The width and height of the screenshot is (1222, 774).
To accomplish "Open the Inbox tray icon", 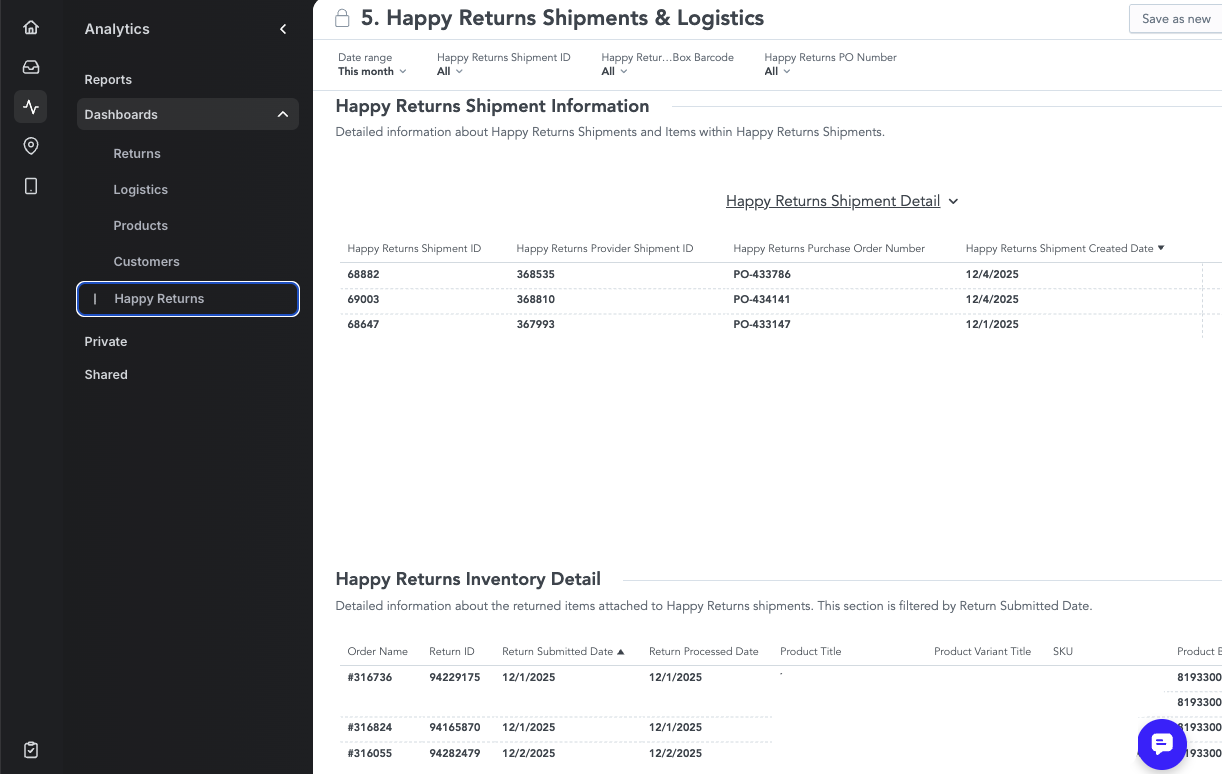I will pos(31,67).
